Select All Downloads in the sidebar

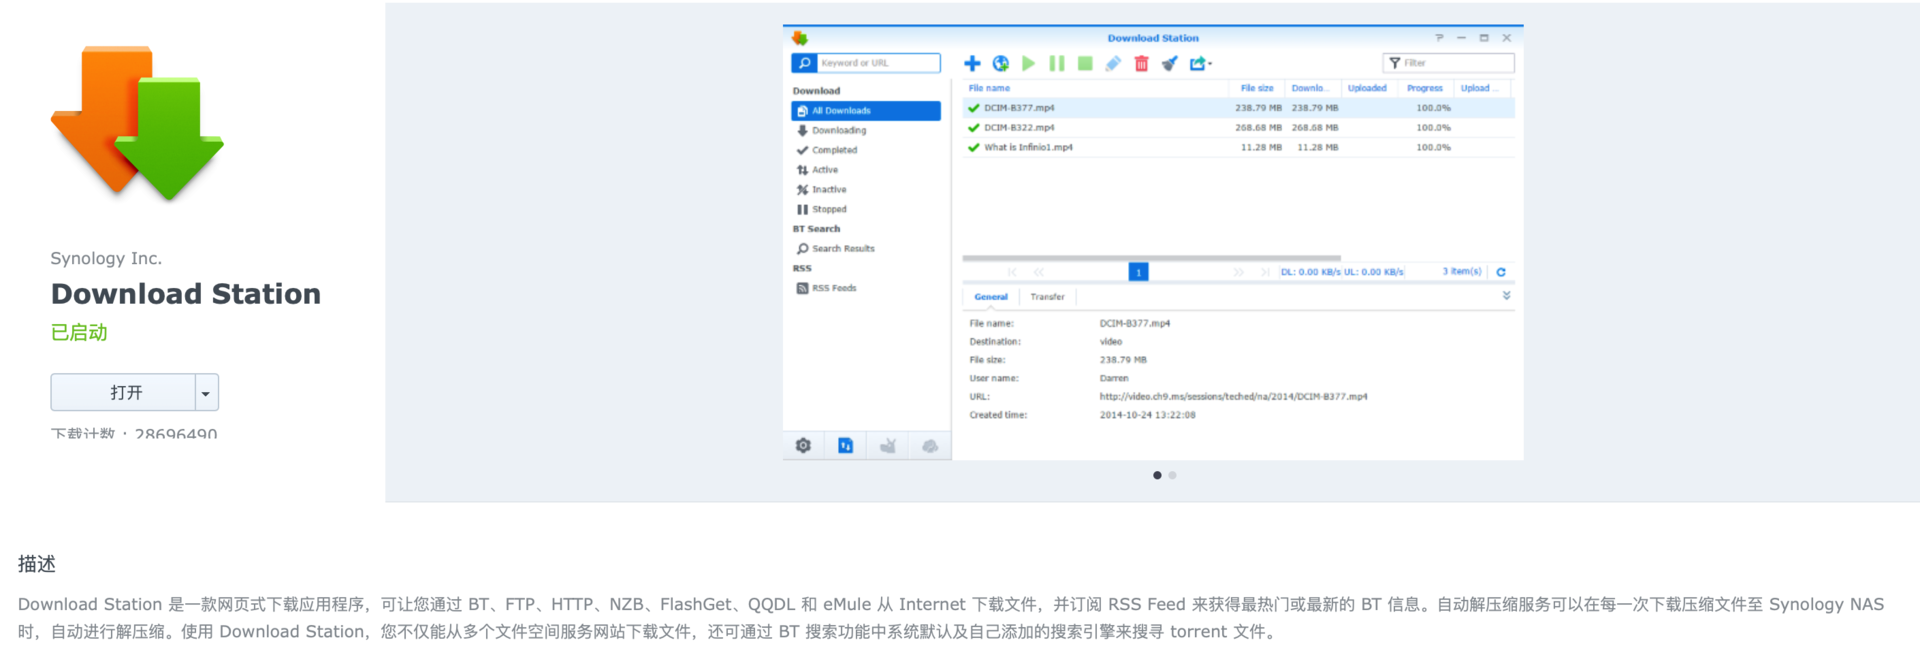pyautogui.click(x=866, y=111)
